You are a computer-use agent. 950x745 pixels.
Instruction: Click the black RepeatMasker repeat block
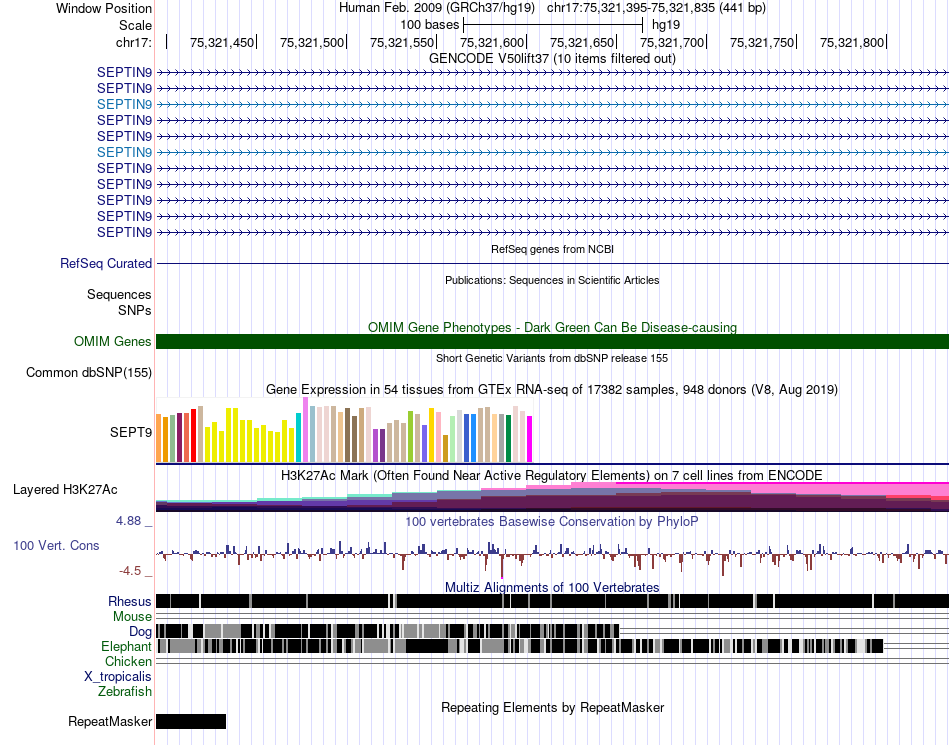click(191, 721)
